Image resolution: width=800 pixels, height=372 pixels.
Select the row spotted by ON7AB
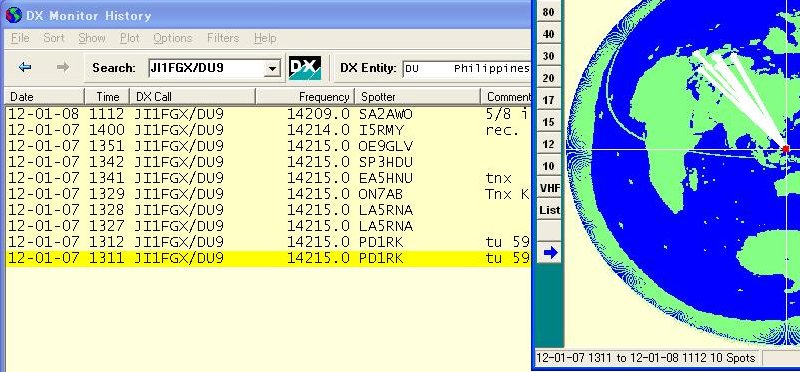tap(268, 194)
